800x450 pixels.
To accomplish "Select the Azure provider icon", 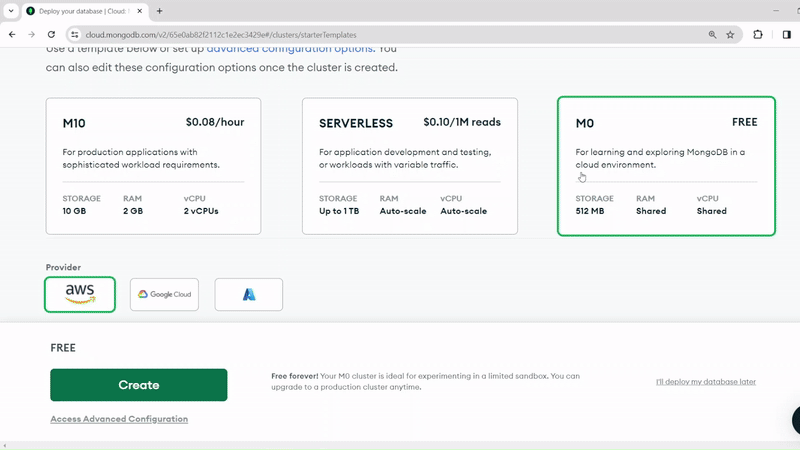I will (248, 294).
